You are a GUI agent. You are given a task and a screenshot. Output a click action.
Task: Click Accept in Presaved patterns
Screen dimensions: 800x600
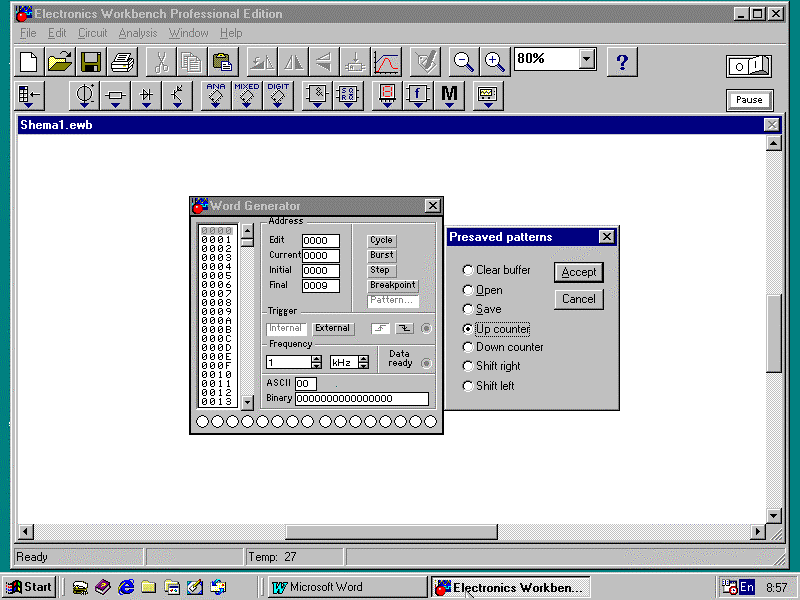(x=579, y=272)
